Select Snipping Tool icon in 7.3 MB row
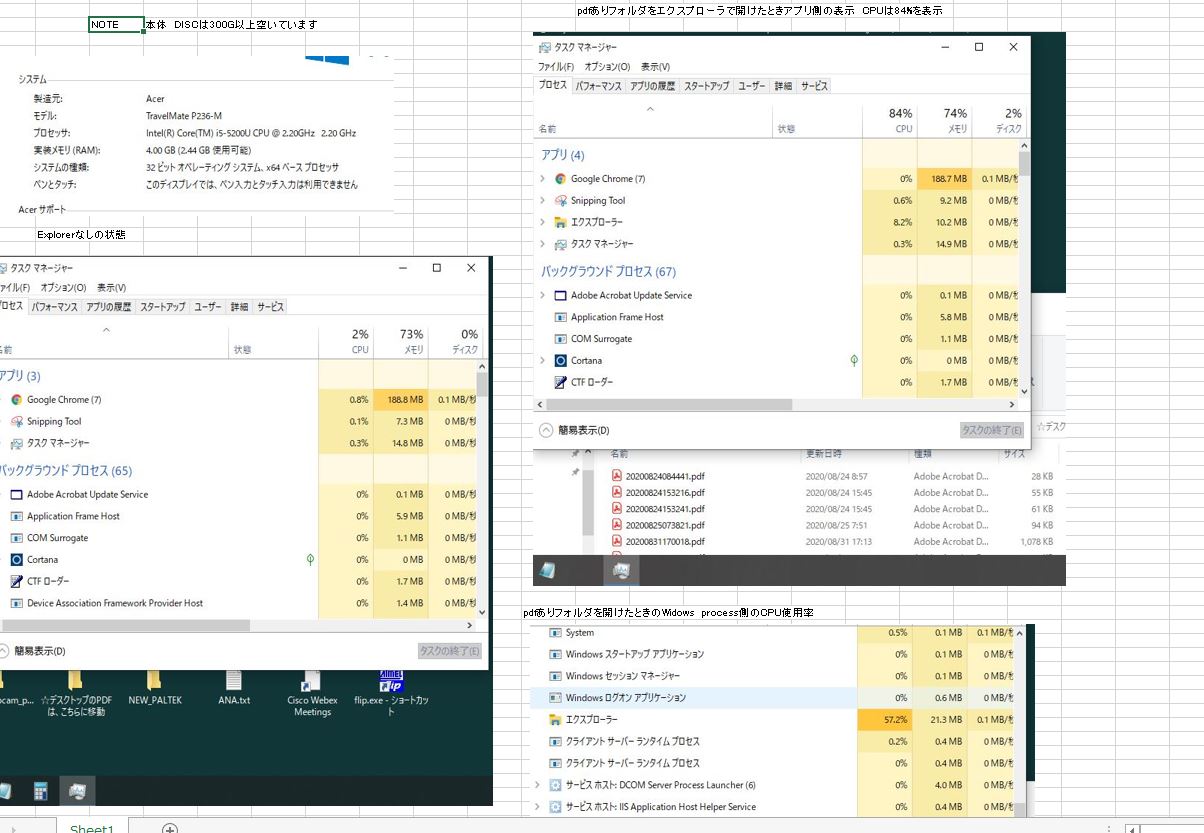This screenshot has width=1204, height=833. pyautogui.click(x=16, y=422)
